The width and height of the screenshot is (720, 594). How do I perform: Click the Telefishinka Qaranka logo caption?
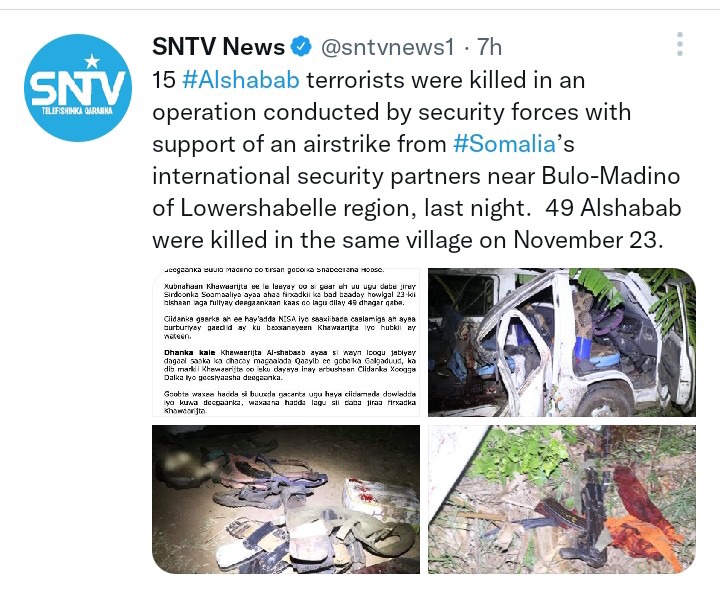[77, 111]
